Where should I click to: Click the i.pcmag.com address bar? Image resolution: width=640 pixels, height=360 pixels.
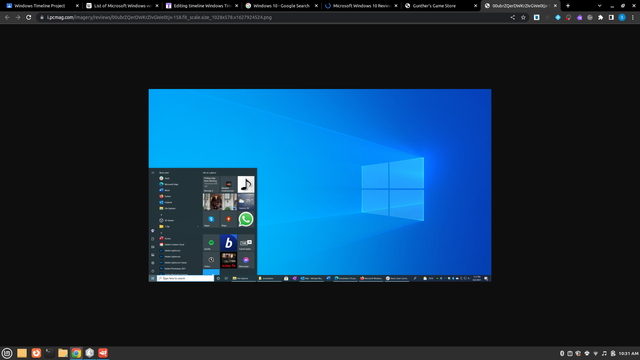pos(273,18)
